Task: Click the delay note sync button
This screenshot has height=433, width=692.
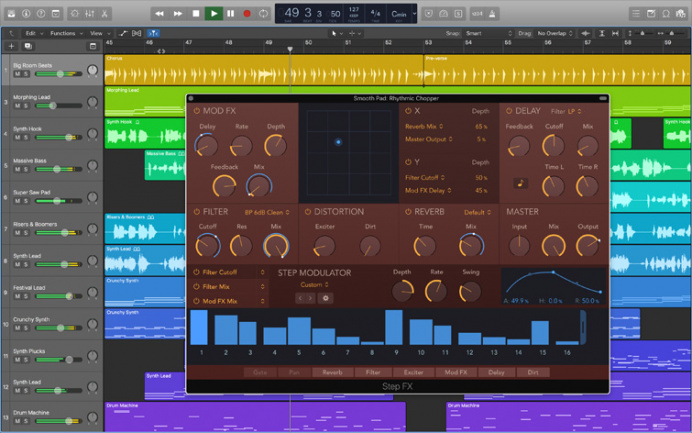Action: (520, 183)
